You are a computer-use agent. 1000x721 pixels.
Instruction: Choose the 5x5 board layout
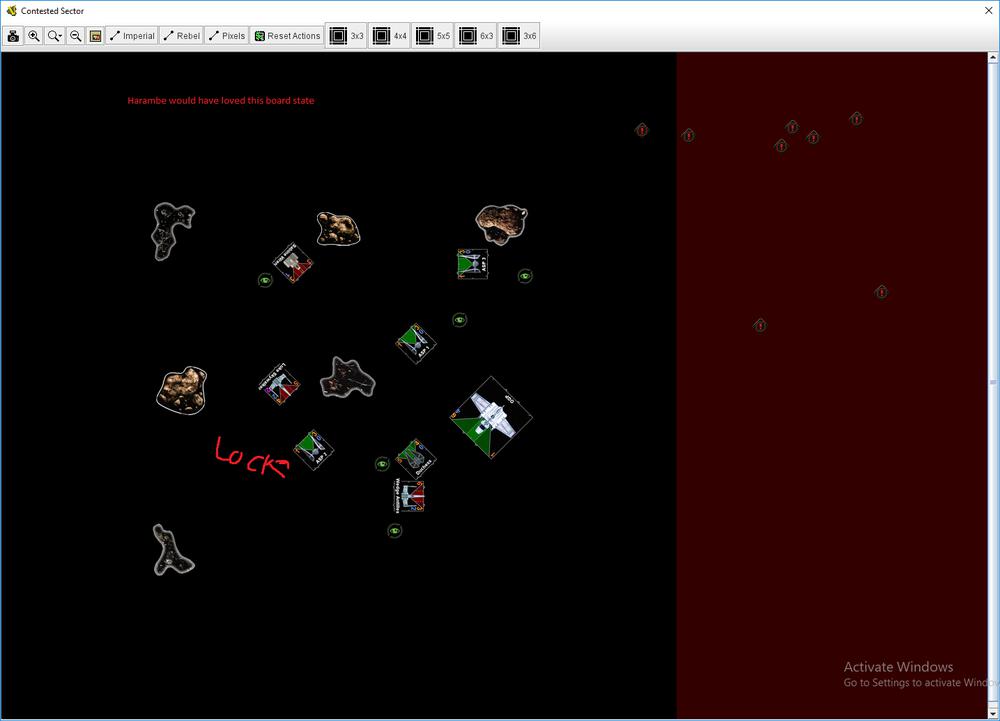click(x=433, y=36)
